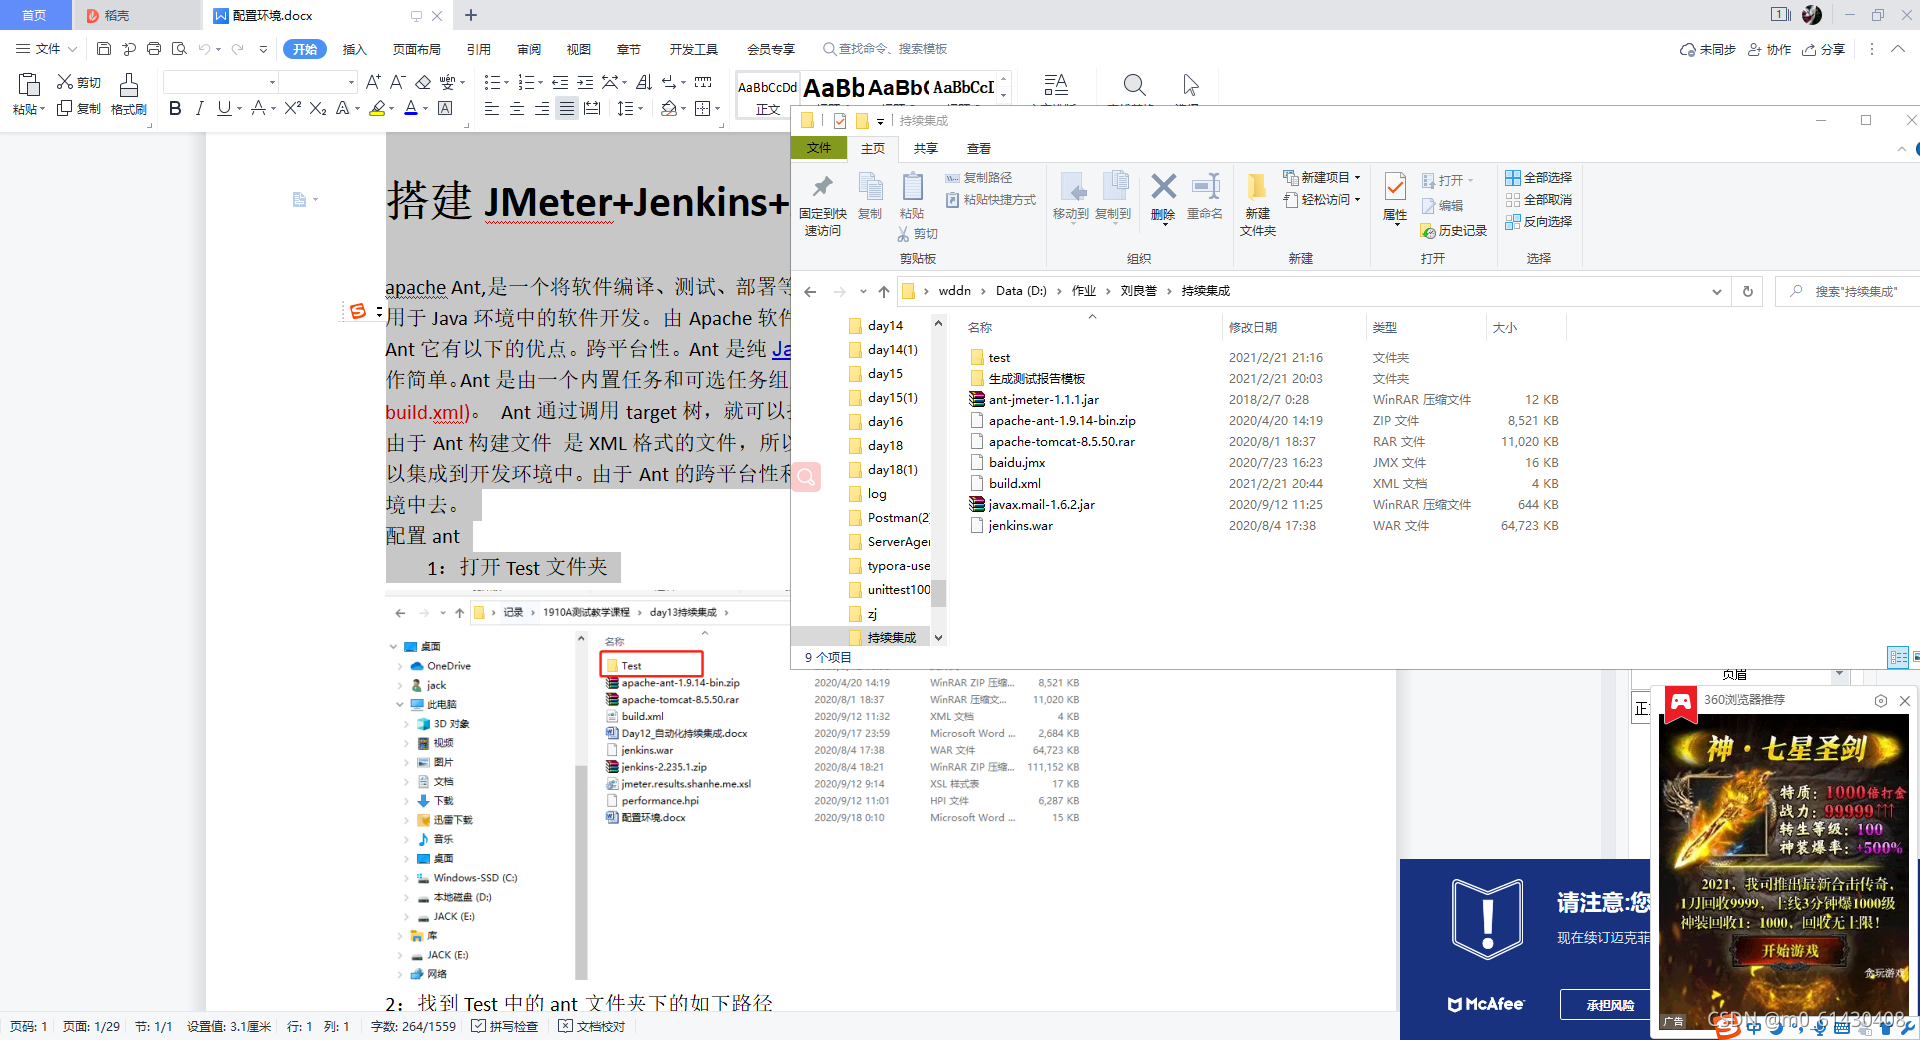This screenshot has width=1920, height=1040.
Task: Select justify alignment in WPS
Action: pos(567,108)
